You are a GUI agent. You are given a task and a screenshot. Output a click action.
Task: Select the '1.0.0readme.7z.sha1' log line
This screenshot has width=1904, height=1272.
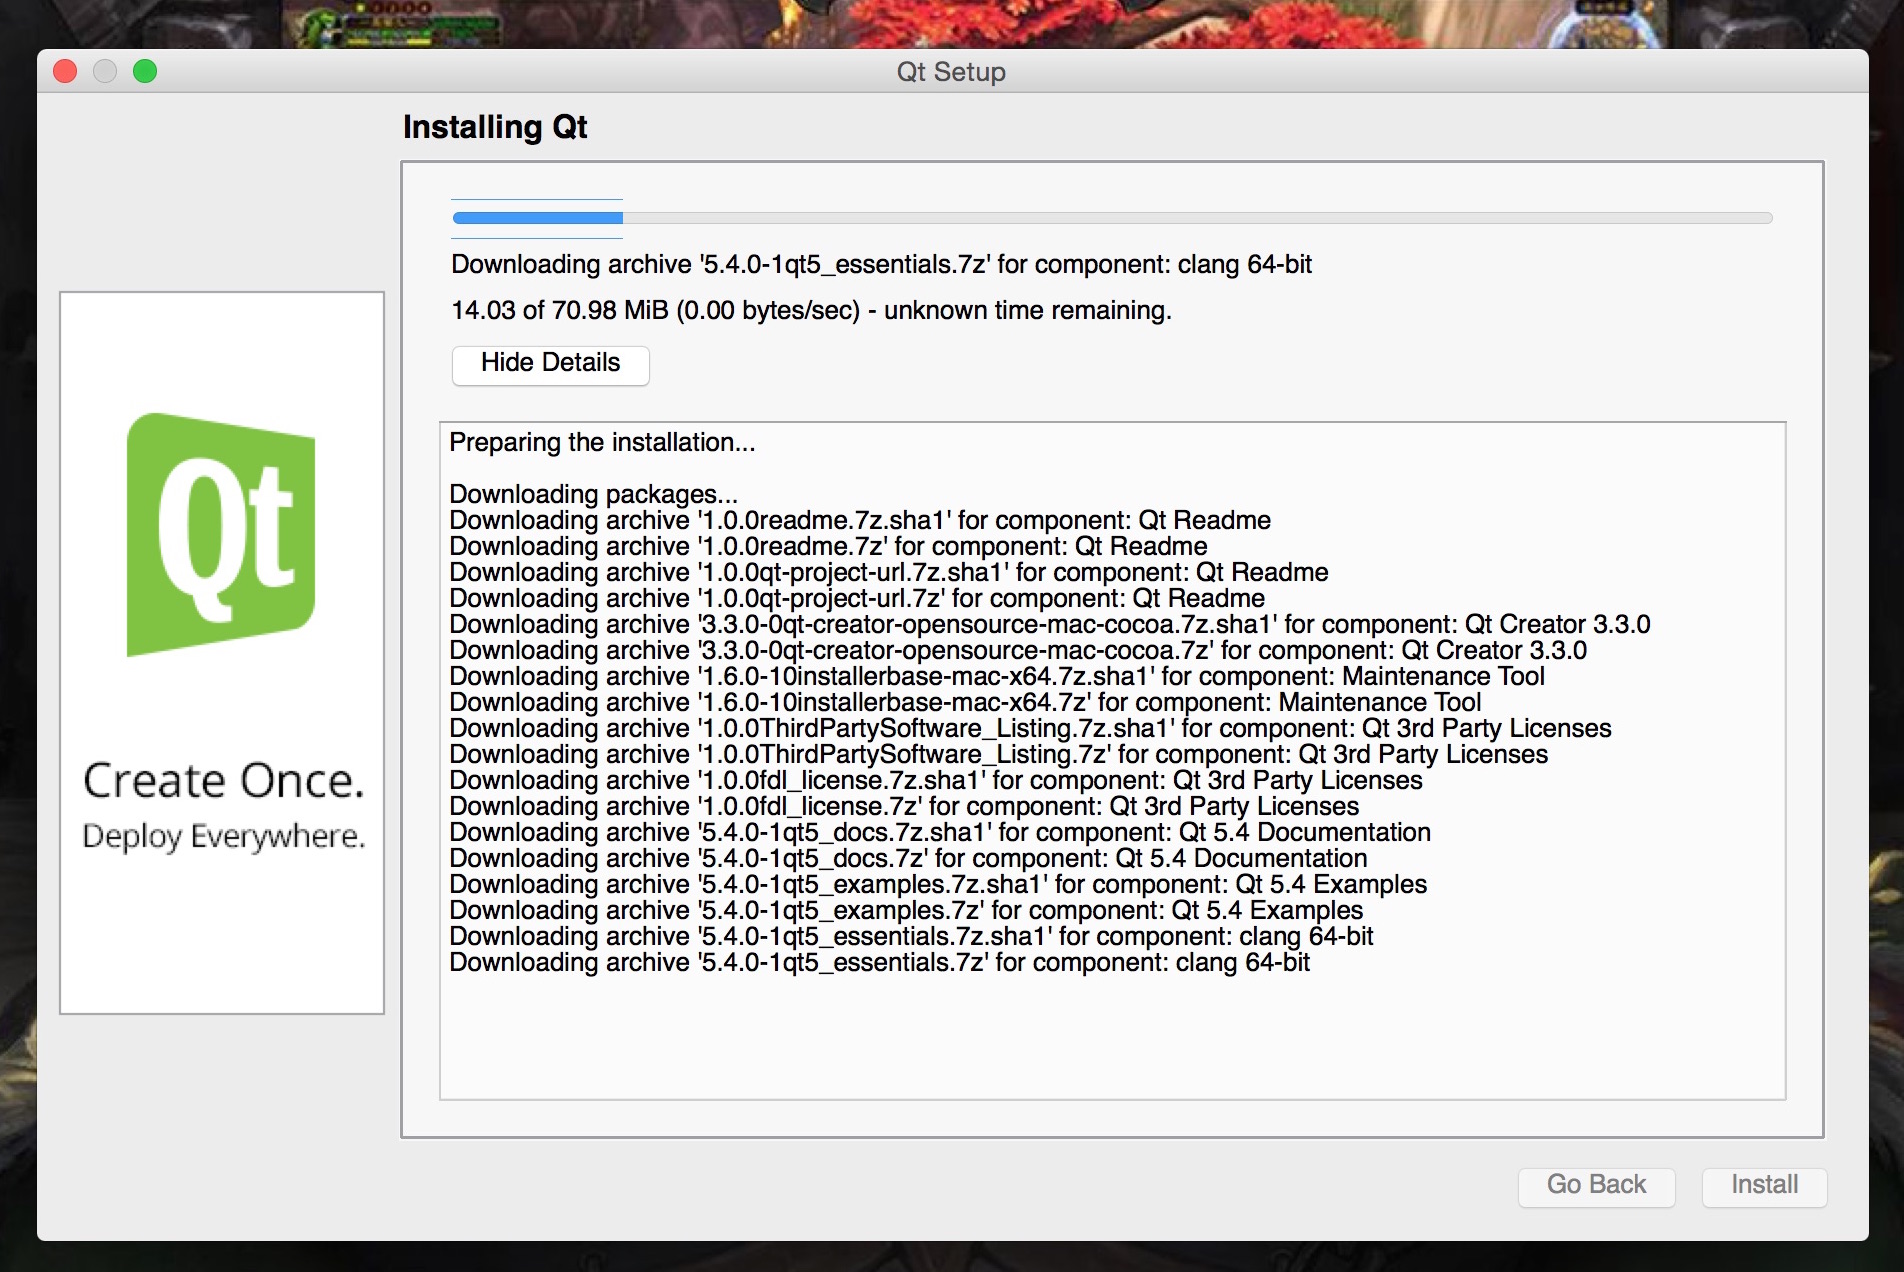[860, 520]
